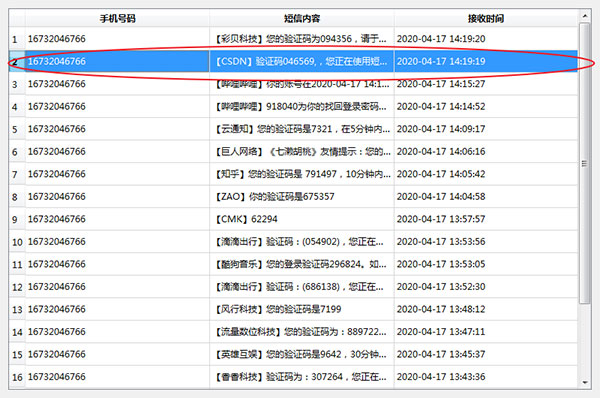The width and height of the screenshot is (600, 398).
Task: Click the time 2020-04-17 14:04:58
Action: click(x=441, y=197)
